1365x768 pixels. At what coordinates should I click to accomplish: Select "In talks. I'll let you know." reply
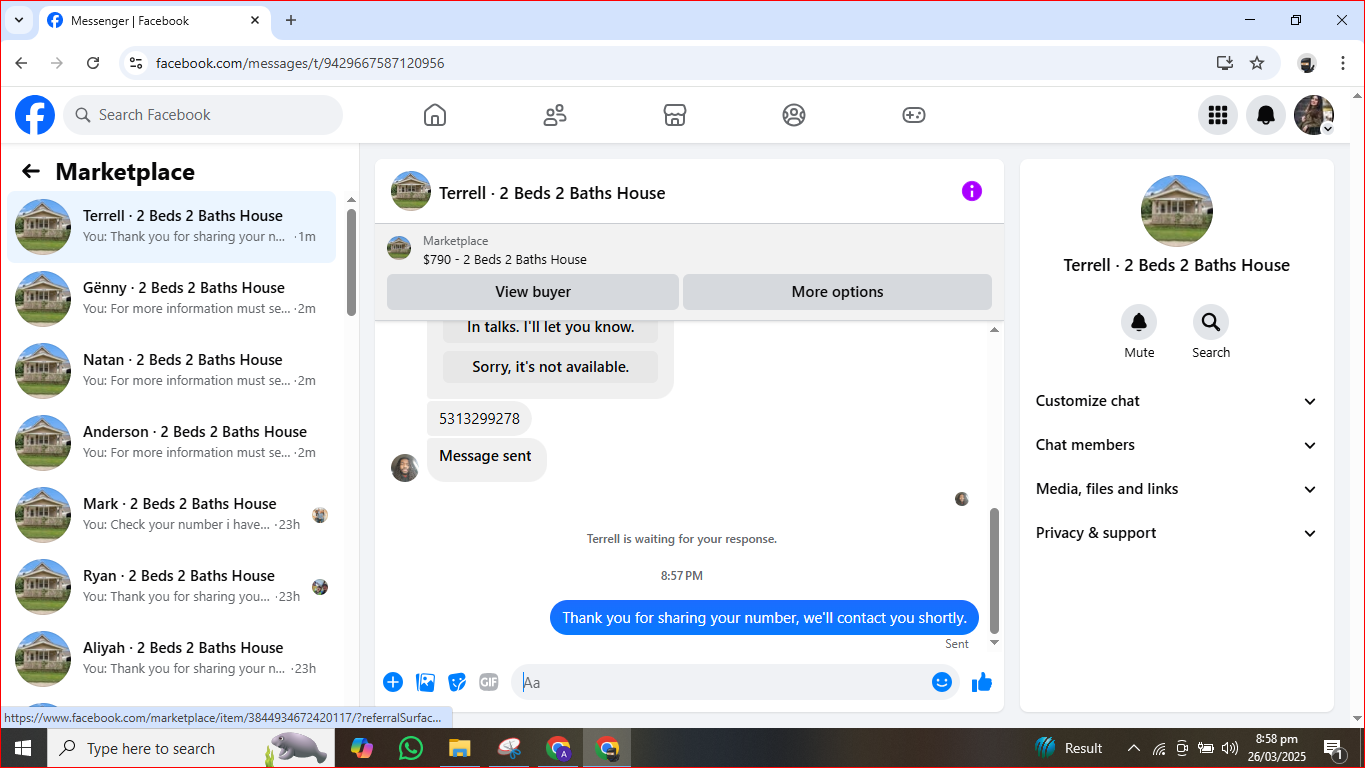(550, 327)
